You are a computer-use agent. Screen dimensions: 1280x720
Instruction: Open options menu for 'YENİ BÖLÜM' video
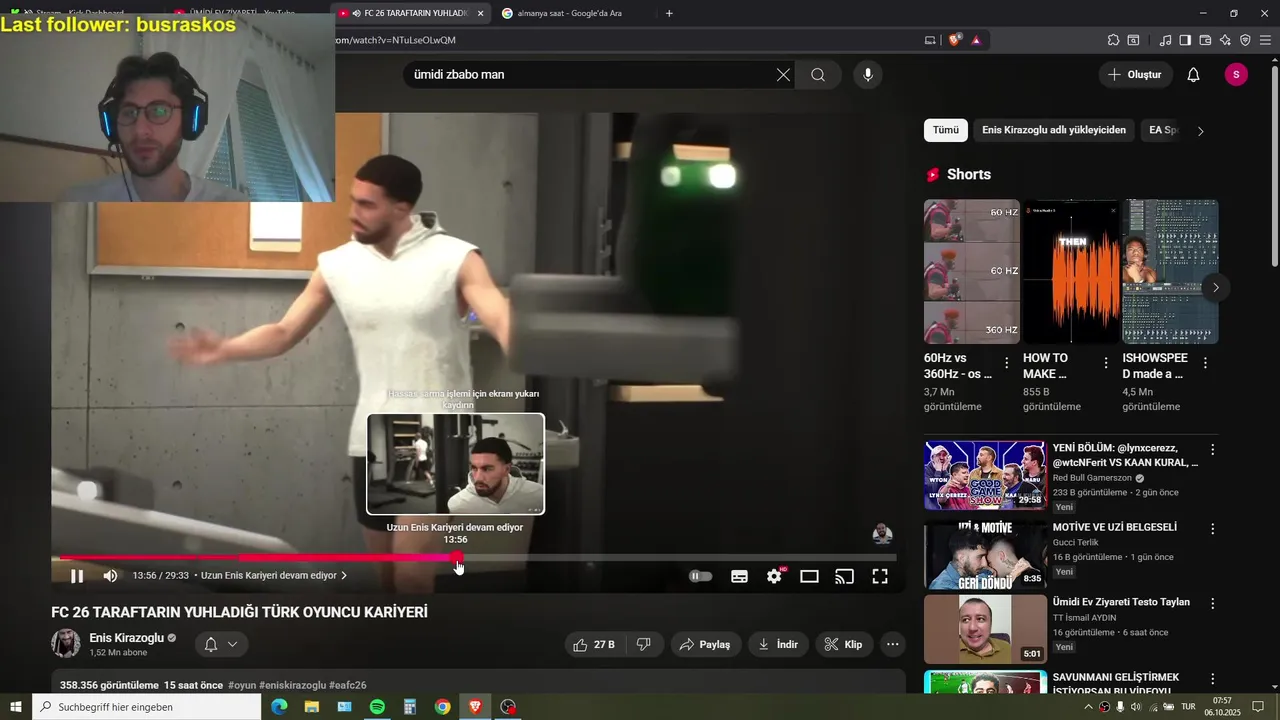(1213, 450)
